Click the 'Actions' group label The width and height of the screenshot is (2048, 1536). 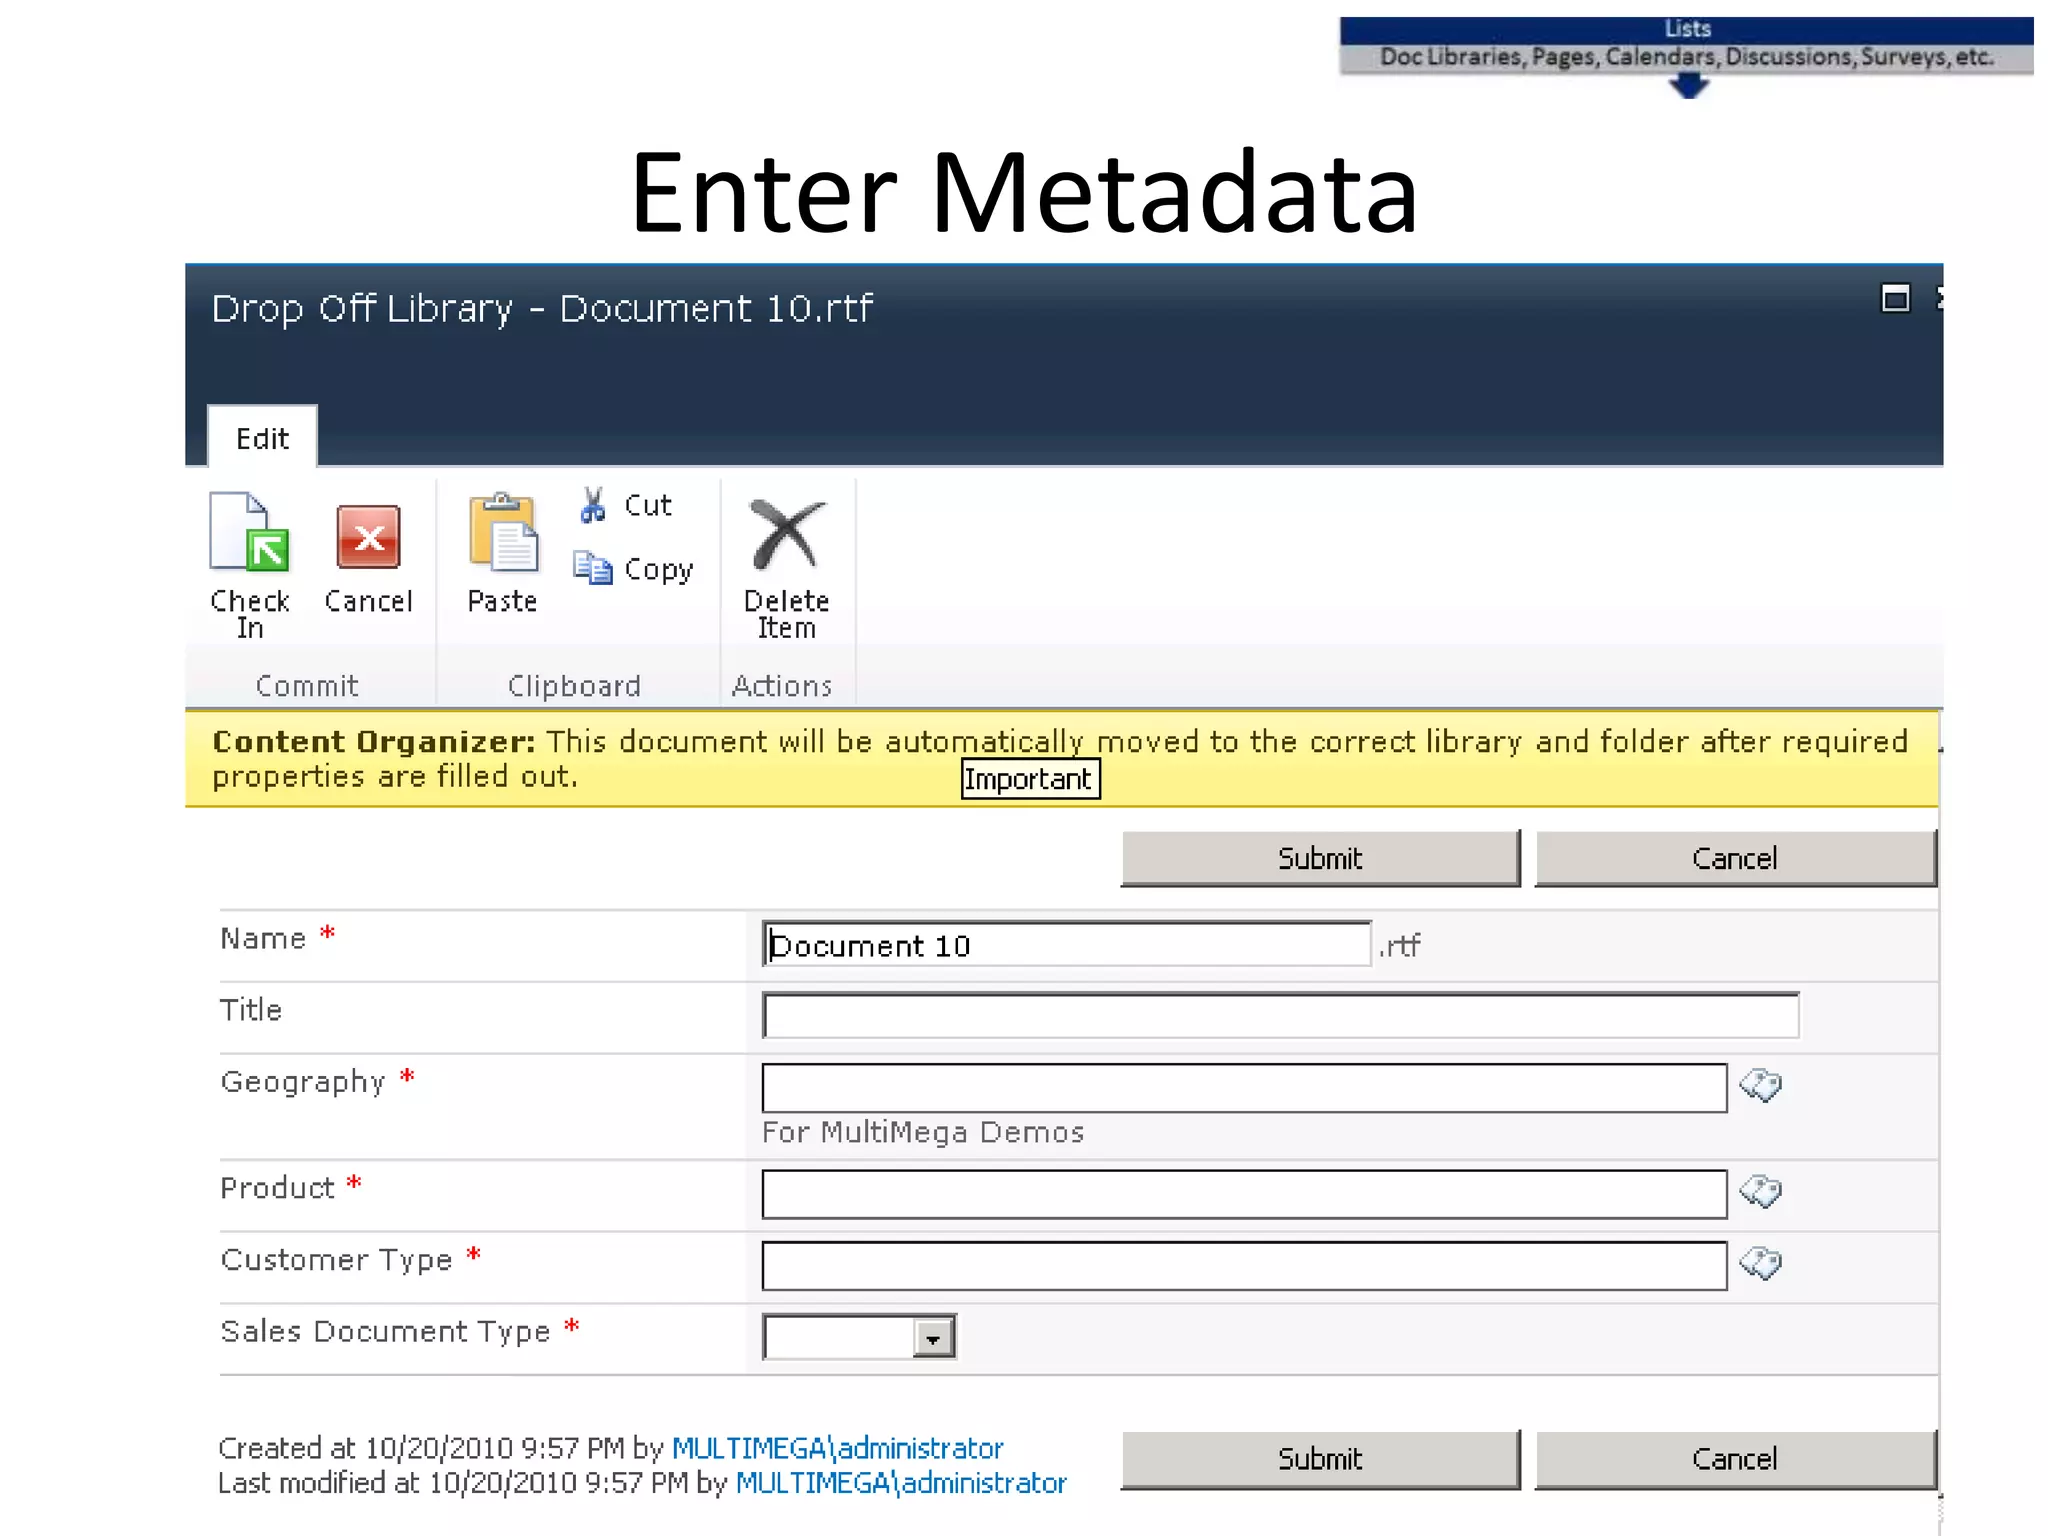click(782, 686)
